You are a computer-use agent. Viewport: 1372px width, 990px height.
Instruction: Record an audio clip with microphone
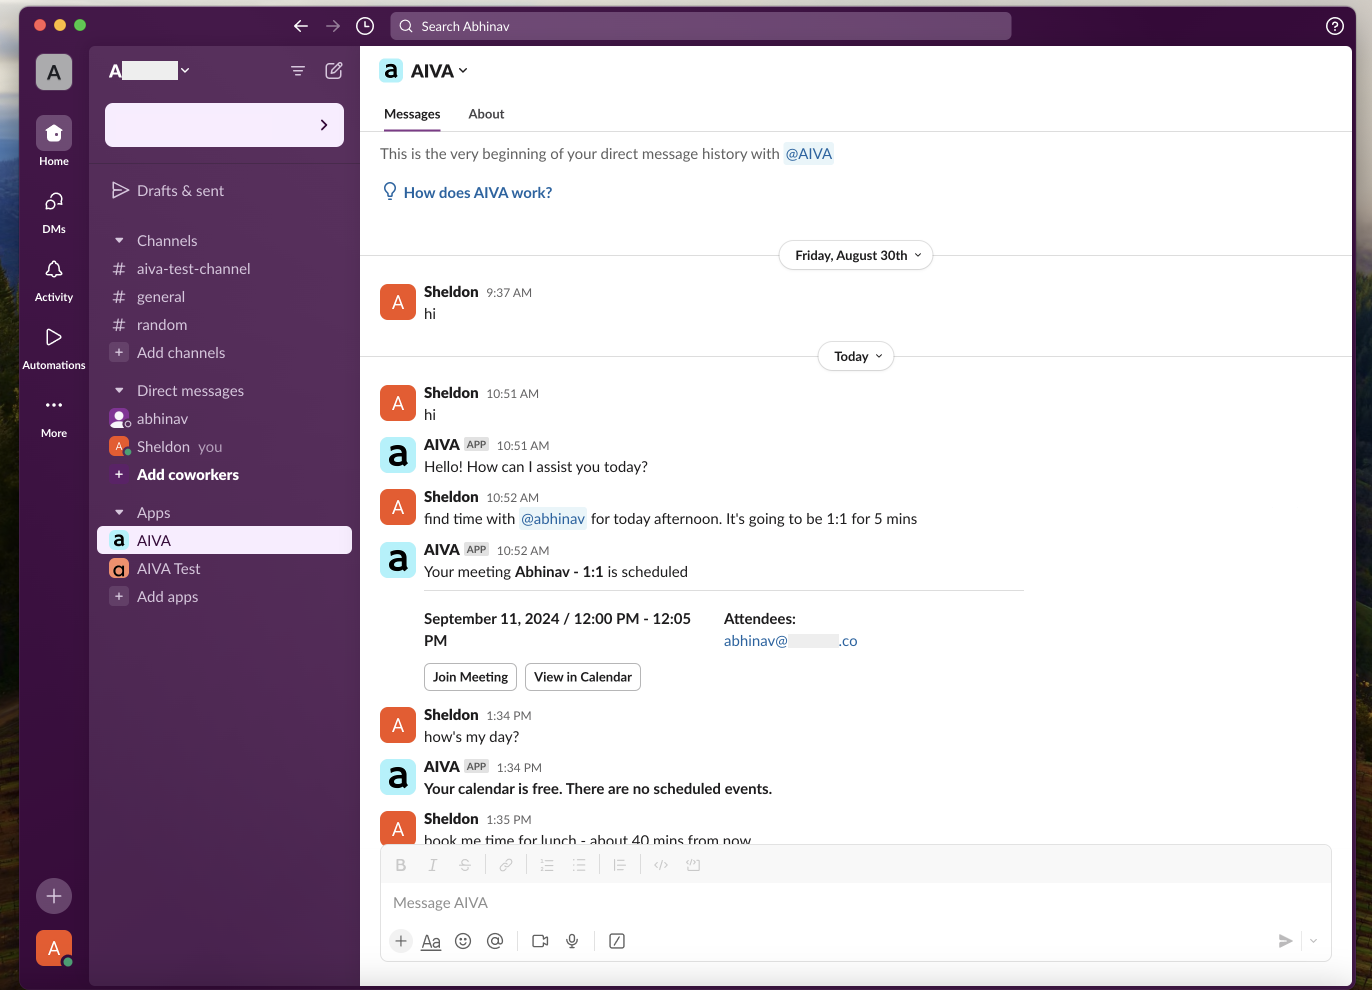coord(572,941)
